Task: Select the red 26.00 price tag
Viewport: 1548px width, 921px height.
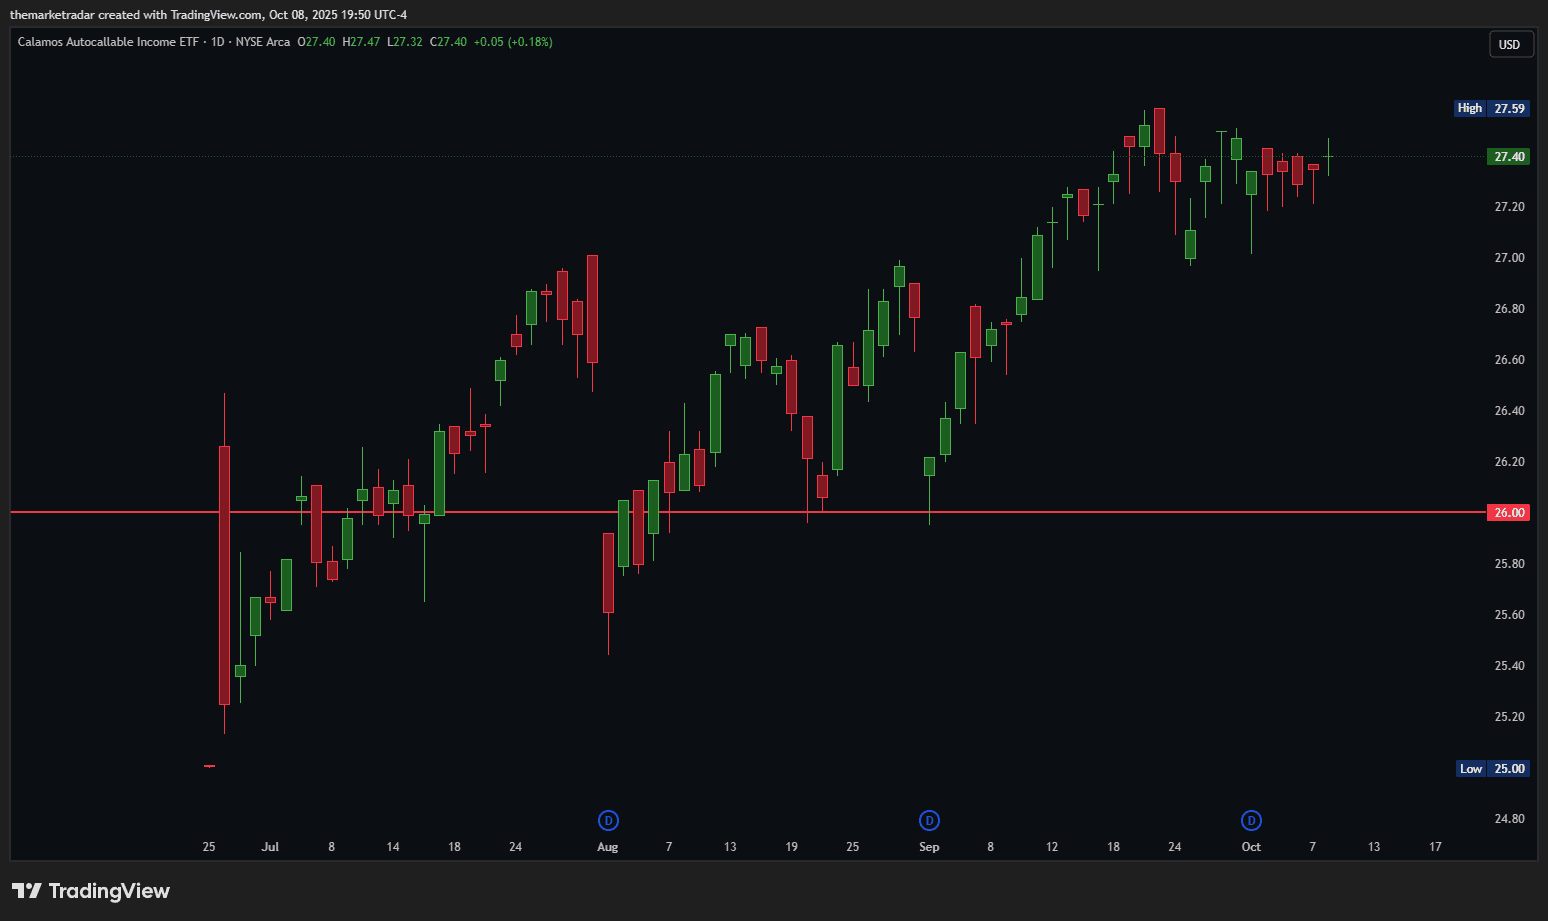Action: 1508,513
